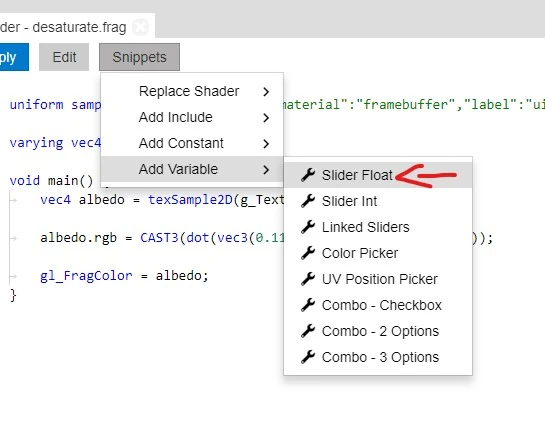Click the vec4 albedo code line
Screen dimensions: 545x433
pyautogui.click(x=162, y=200)
